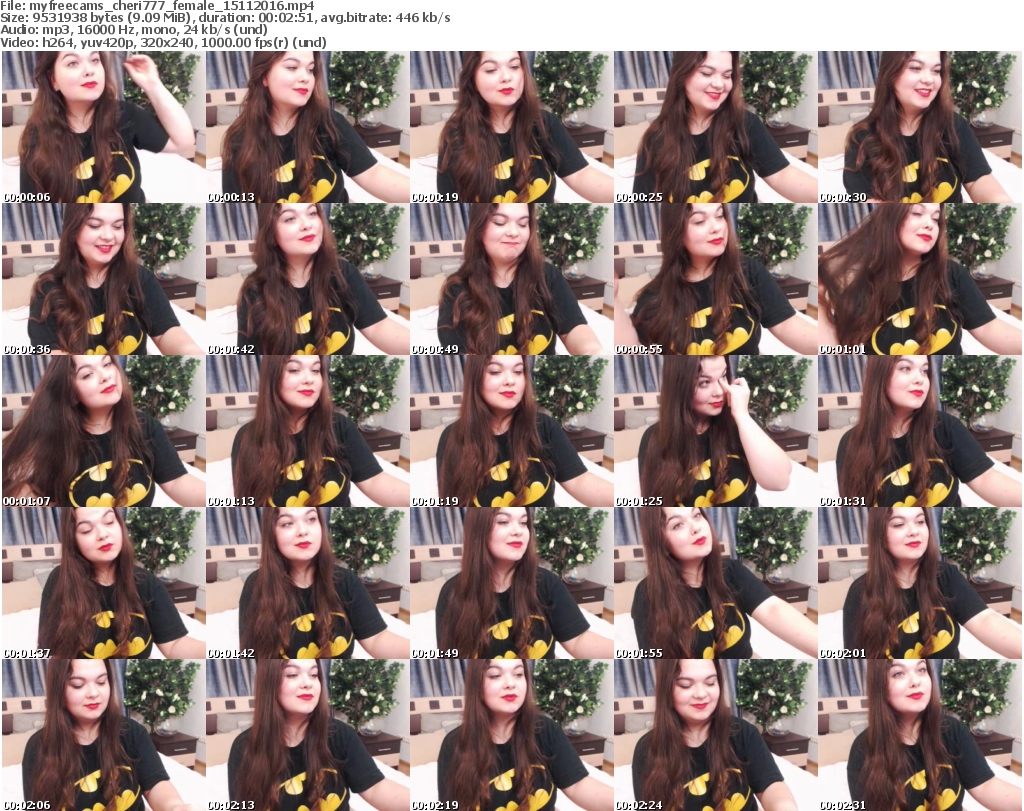
Task: Choose the thumbnail frame at 00:01:37
Action: 104,583
